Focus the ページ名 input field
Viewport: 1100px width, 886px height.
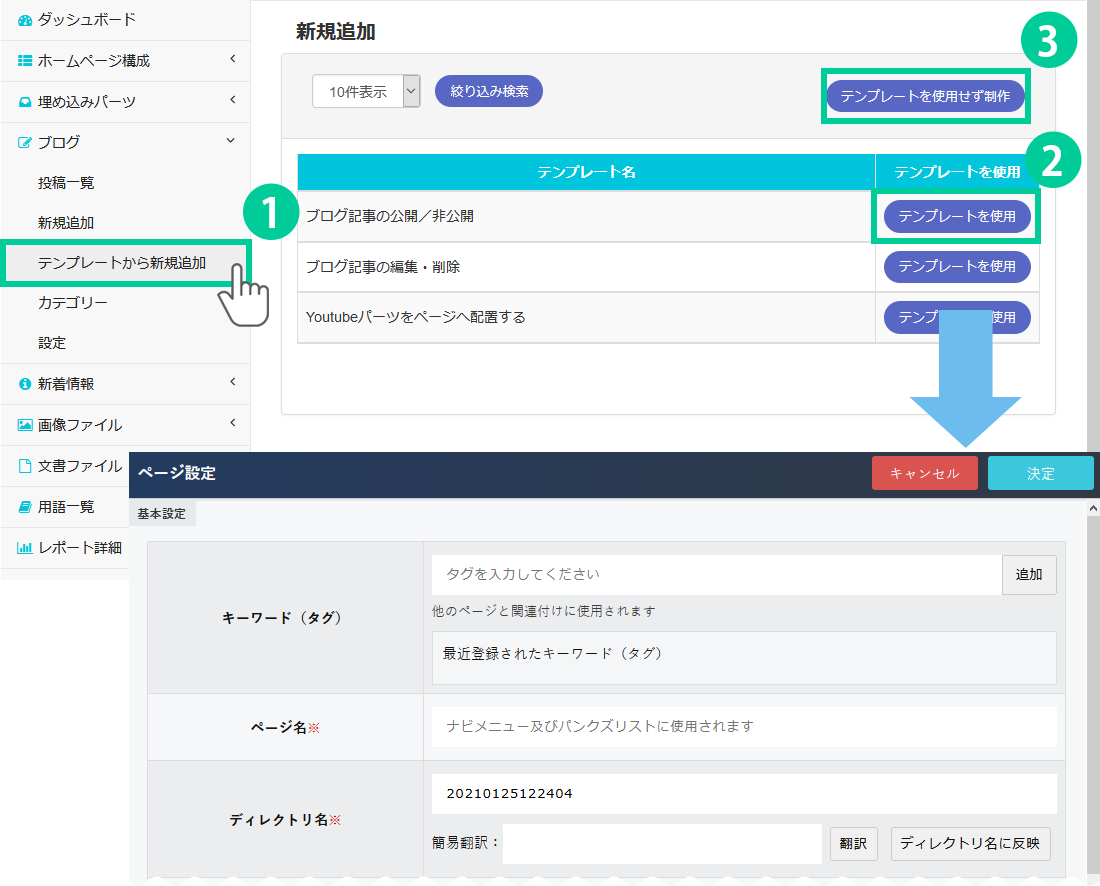pyautogui.click(x=744, y=727)
